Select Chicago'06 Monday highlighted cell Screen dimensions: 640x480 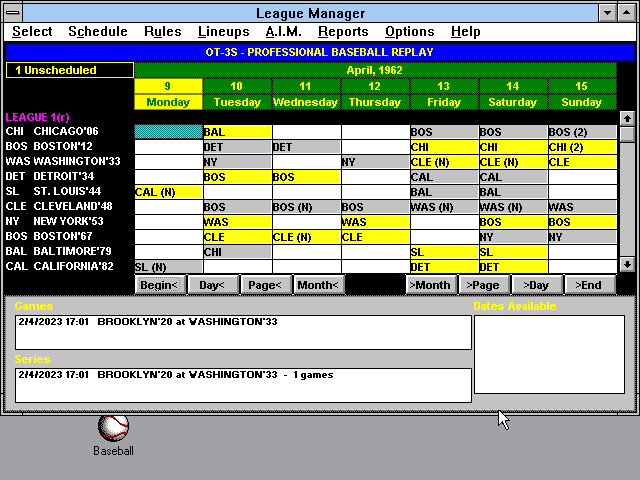tap(168, 132)
